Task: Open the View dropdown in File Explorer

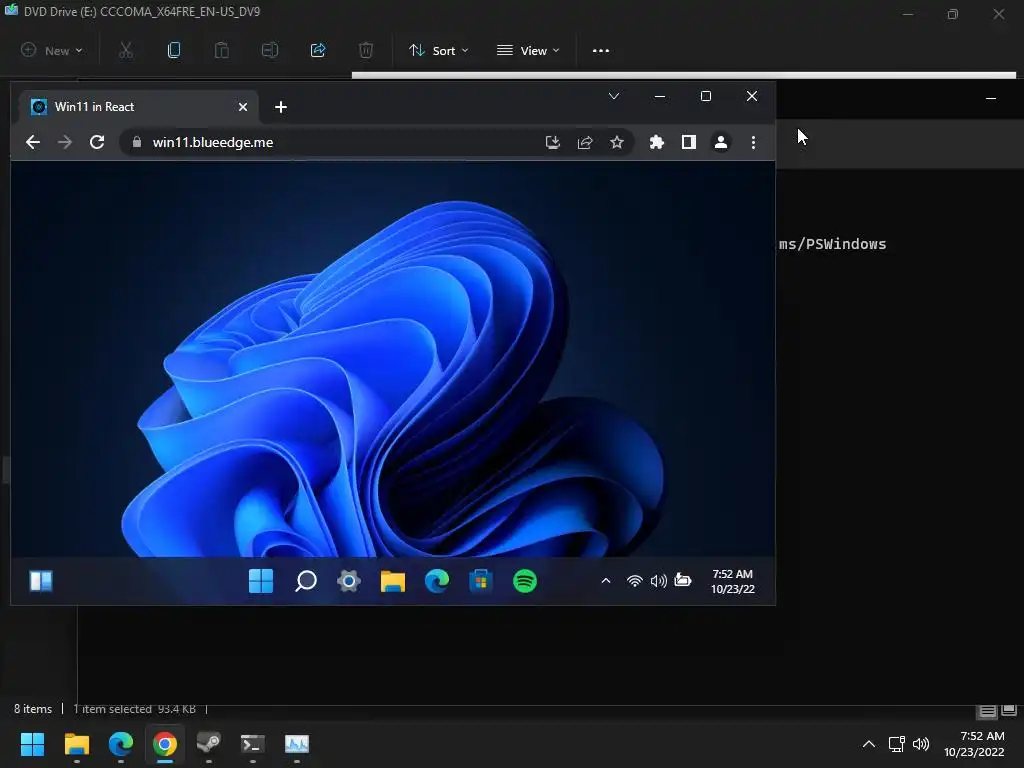Action: (528, 50)
